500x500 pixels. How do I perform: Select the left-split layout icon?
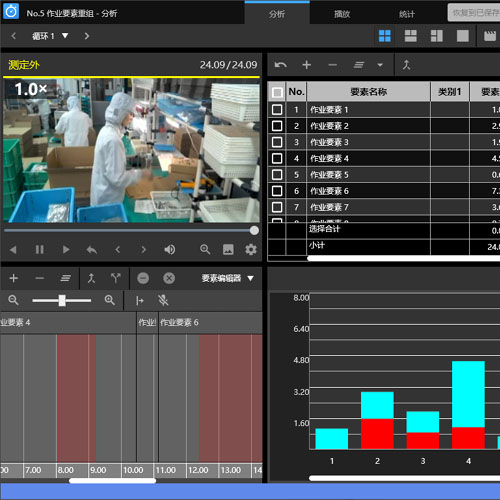437,36
